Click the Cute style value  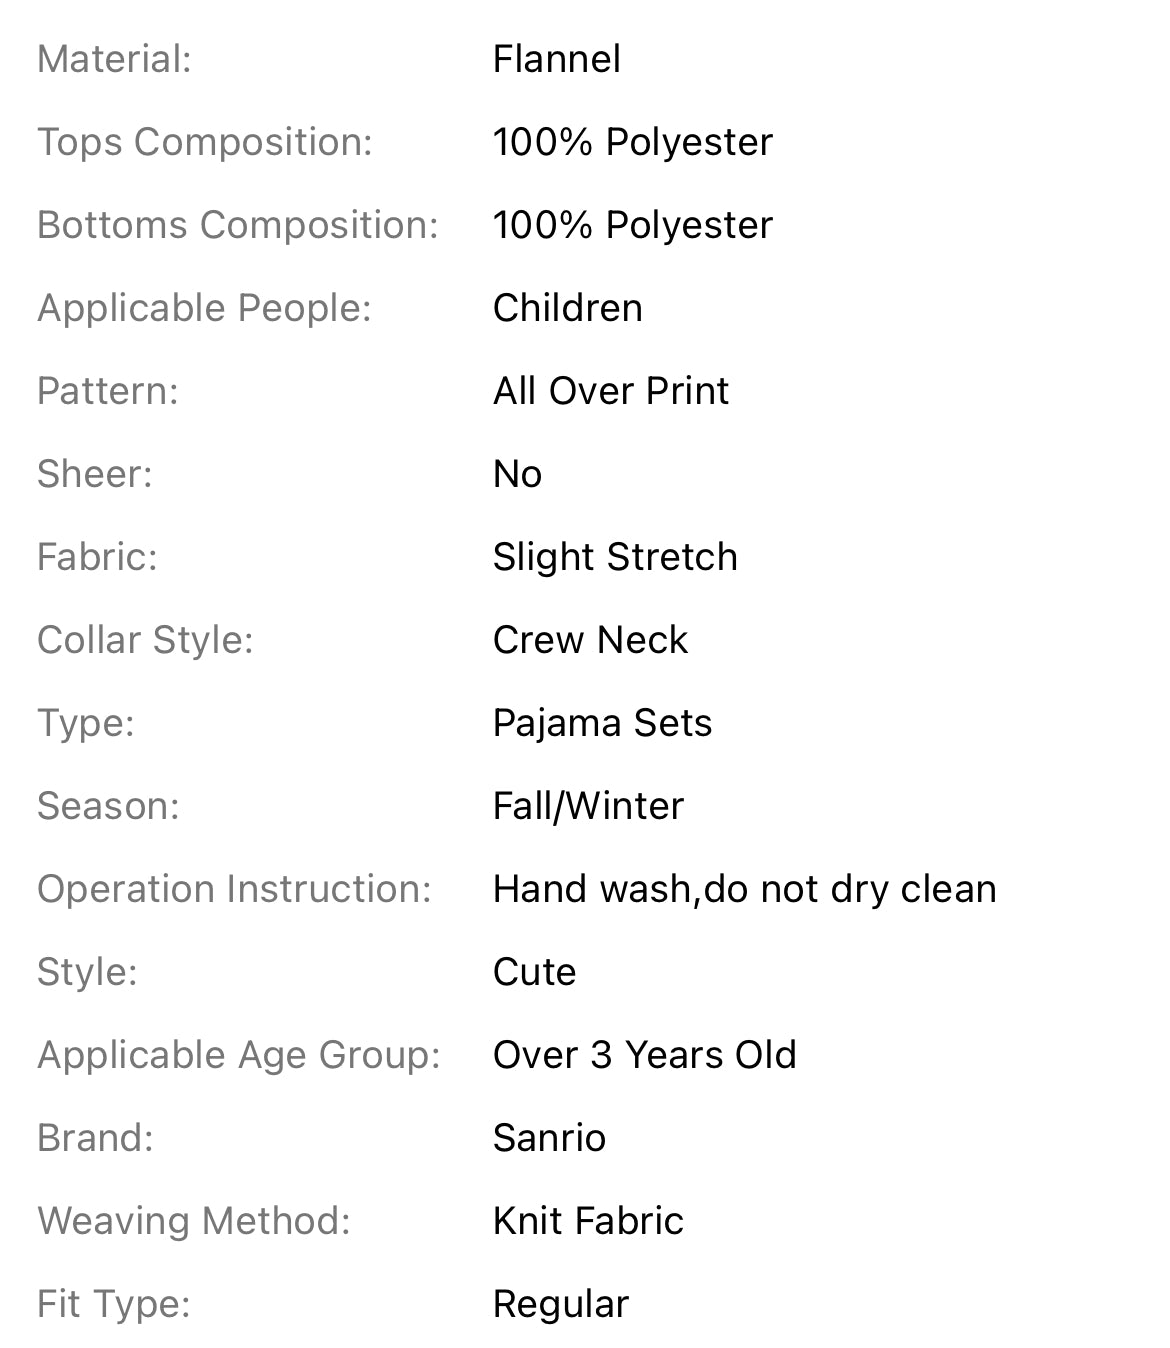point(534,972)
